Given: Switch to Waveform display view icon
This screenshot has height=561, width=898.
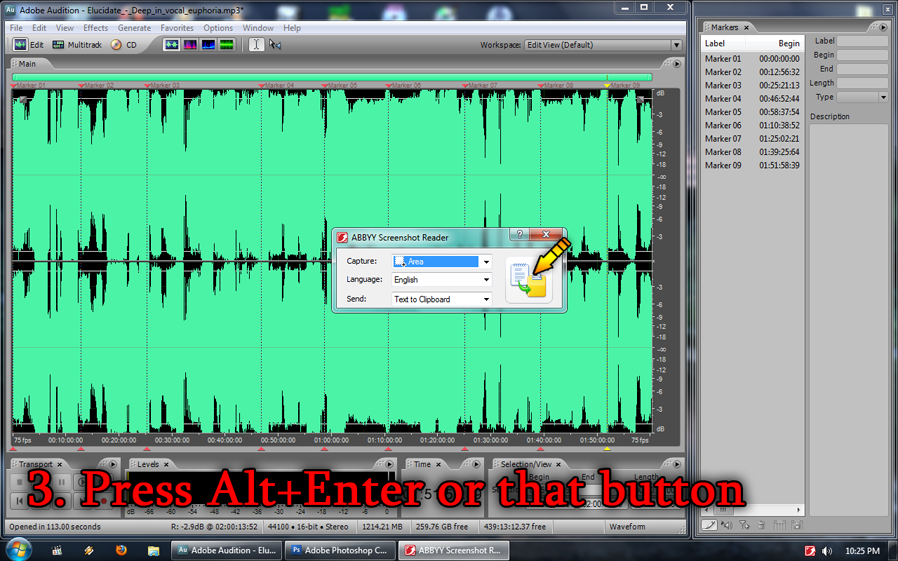Looking at the screenshot, I should pyautogui.click(x=172, y=45).
